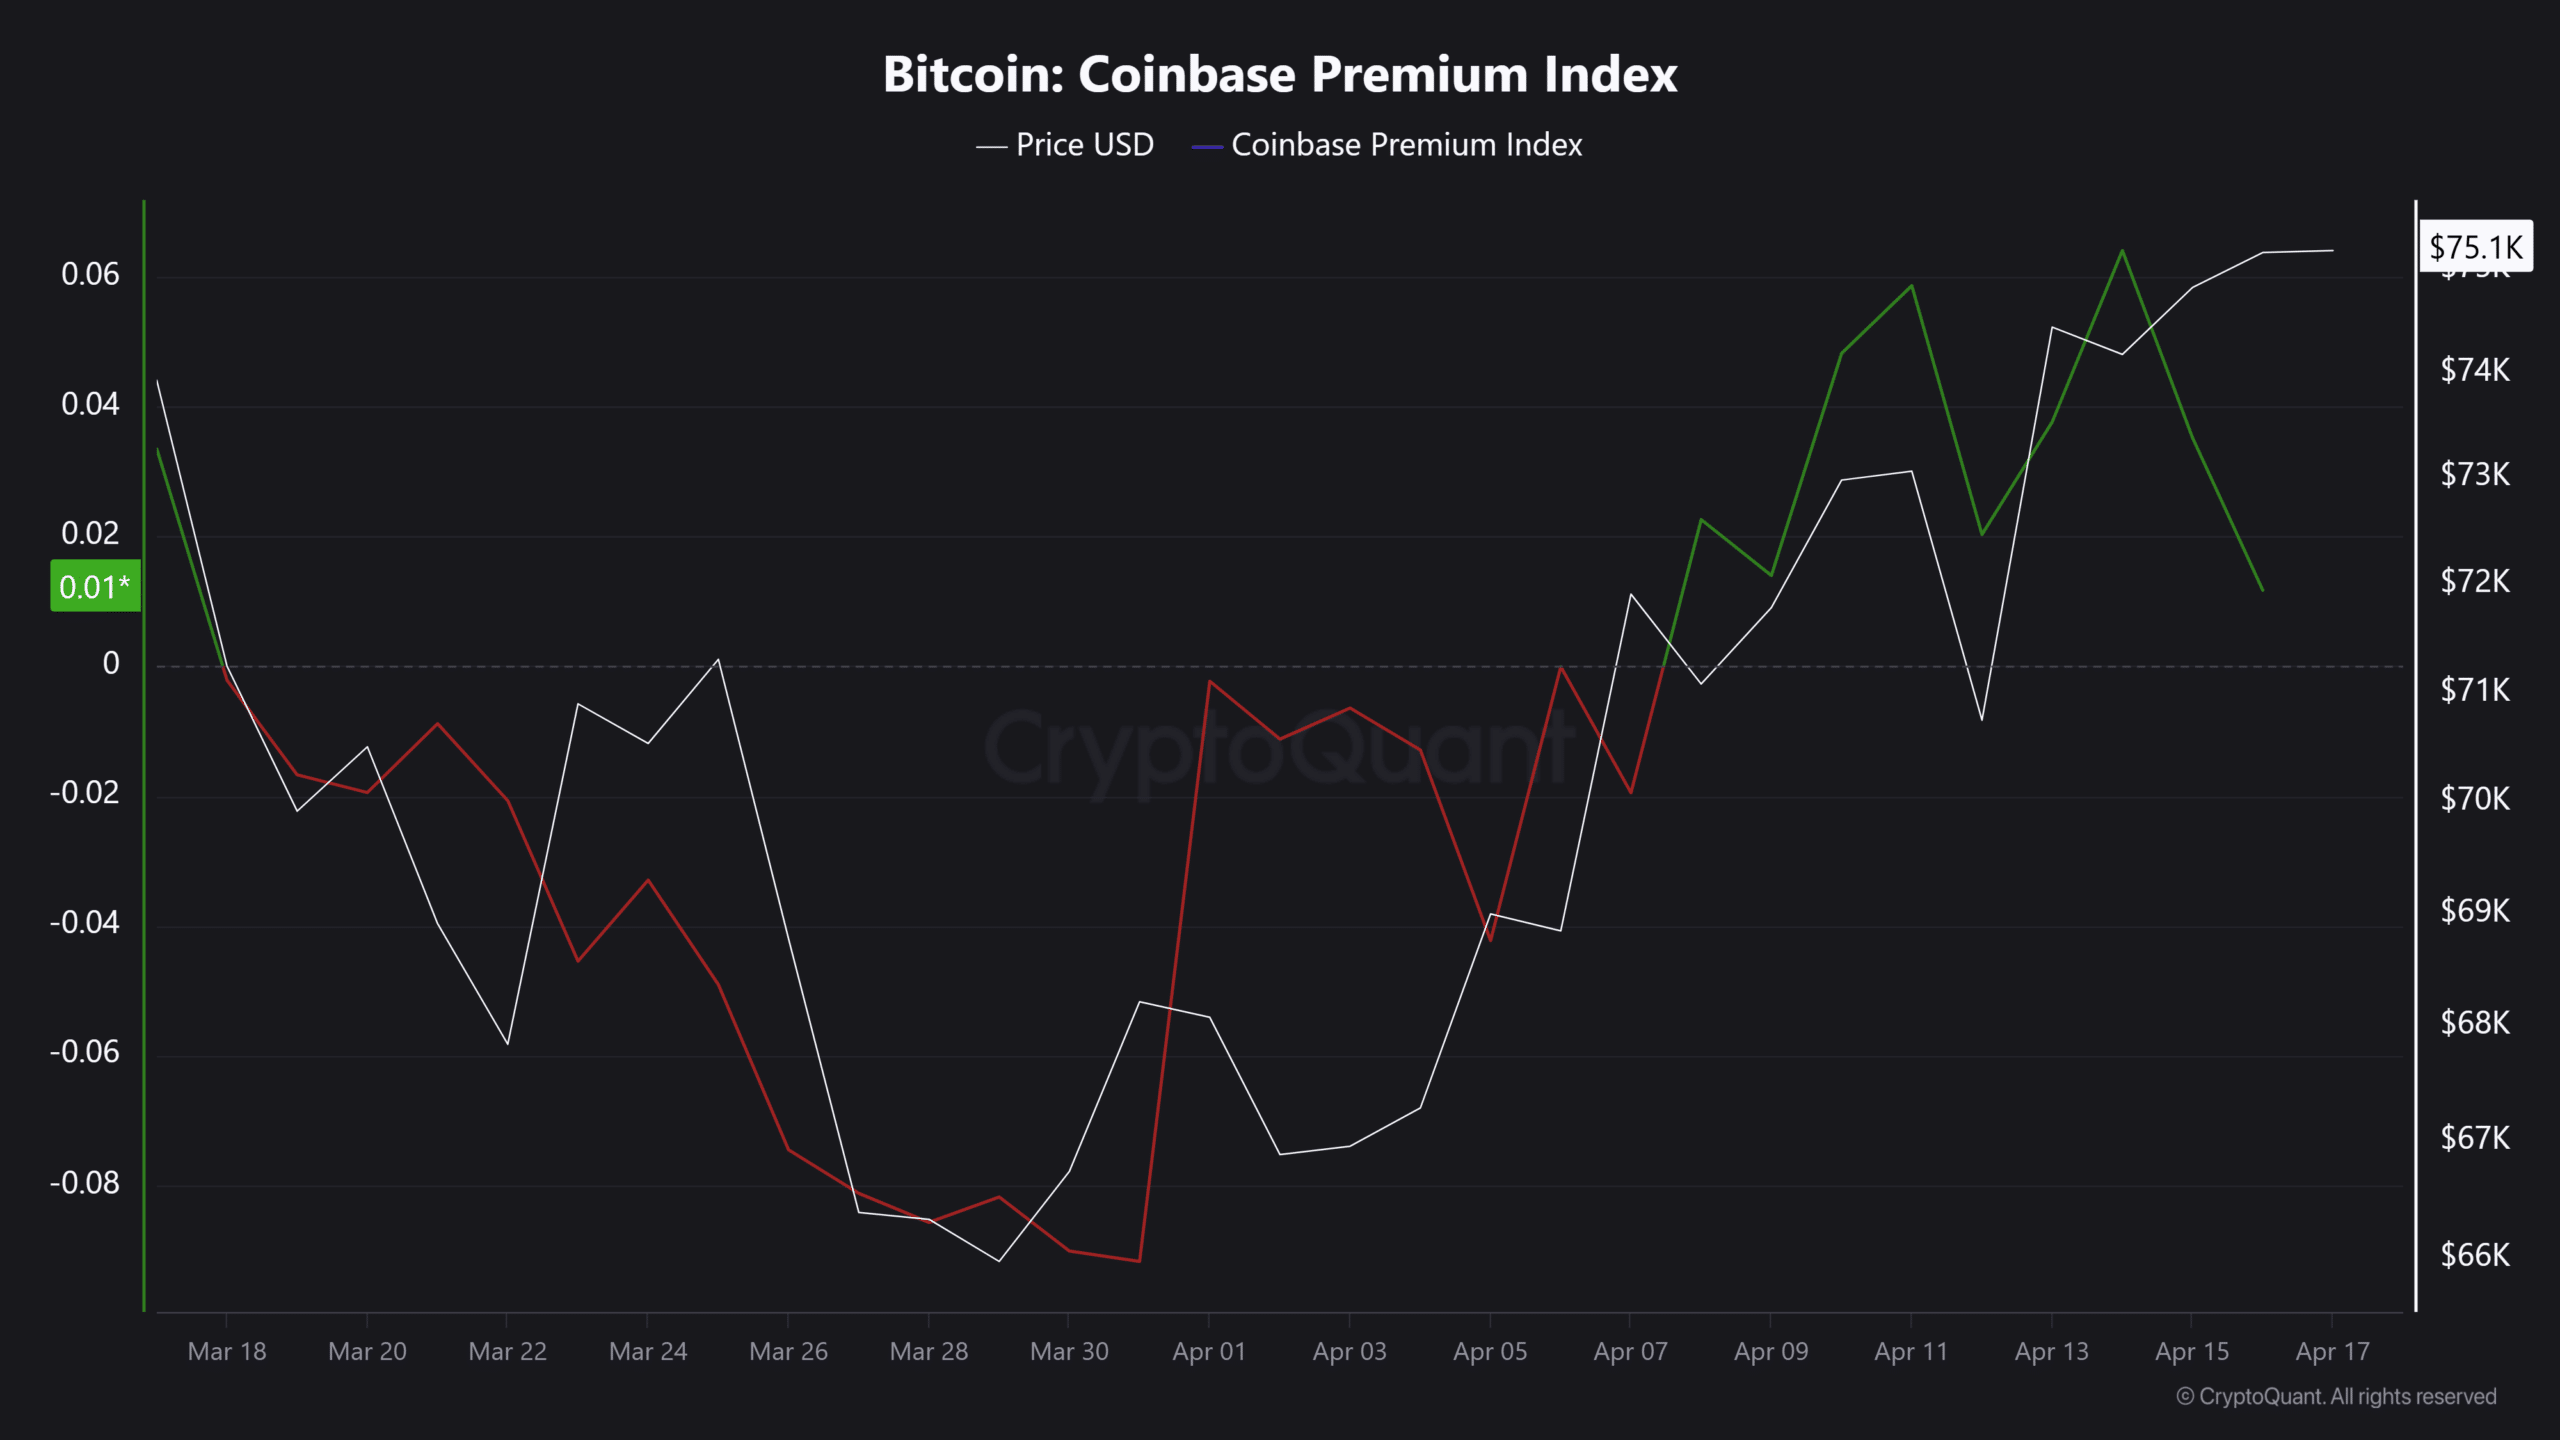Toggle the Coinbase Premium Index legend entry
The width and height of the screenshot is (2560, 1440).
tap(1406, 145)
